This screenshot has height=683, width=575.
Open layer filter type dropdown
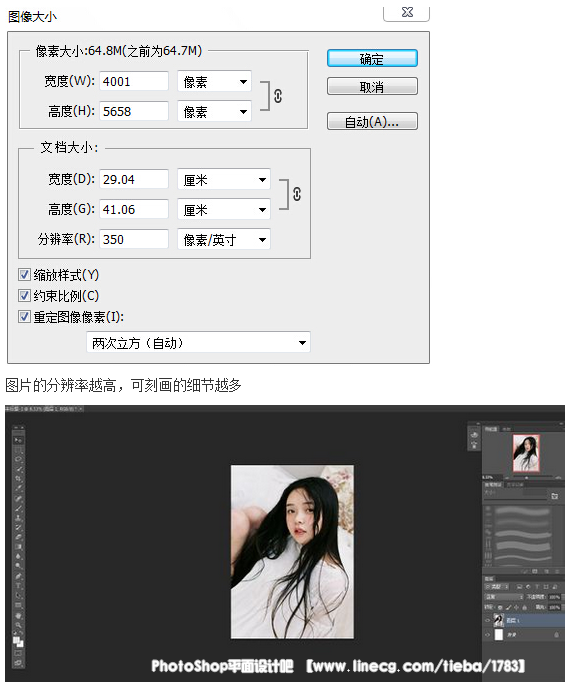pos(497,587)
